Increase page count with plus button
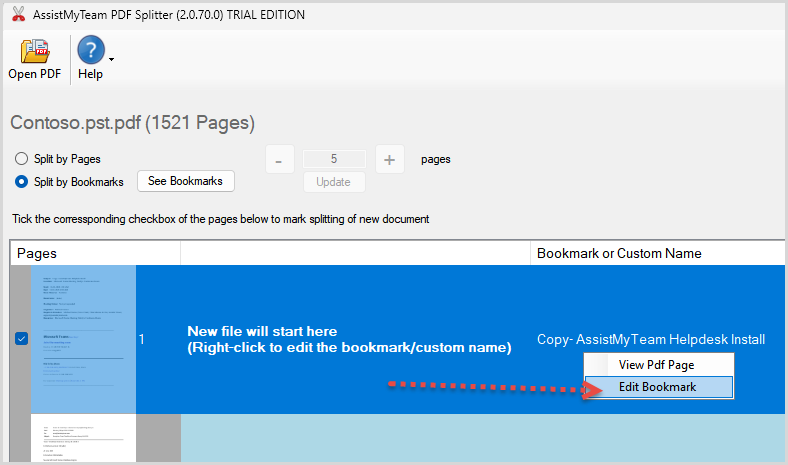 pos(389,159)
